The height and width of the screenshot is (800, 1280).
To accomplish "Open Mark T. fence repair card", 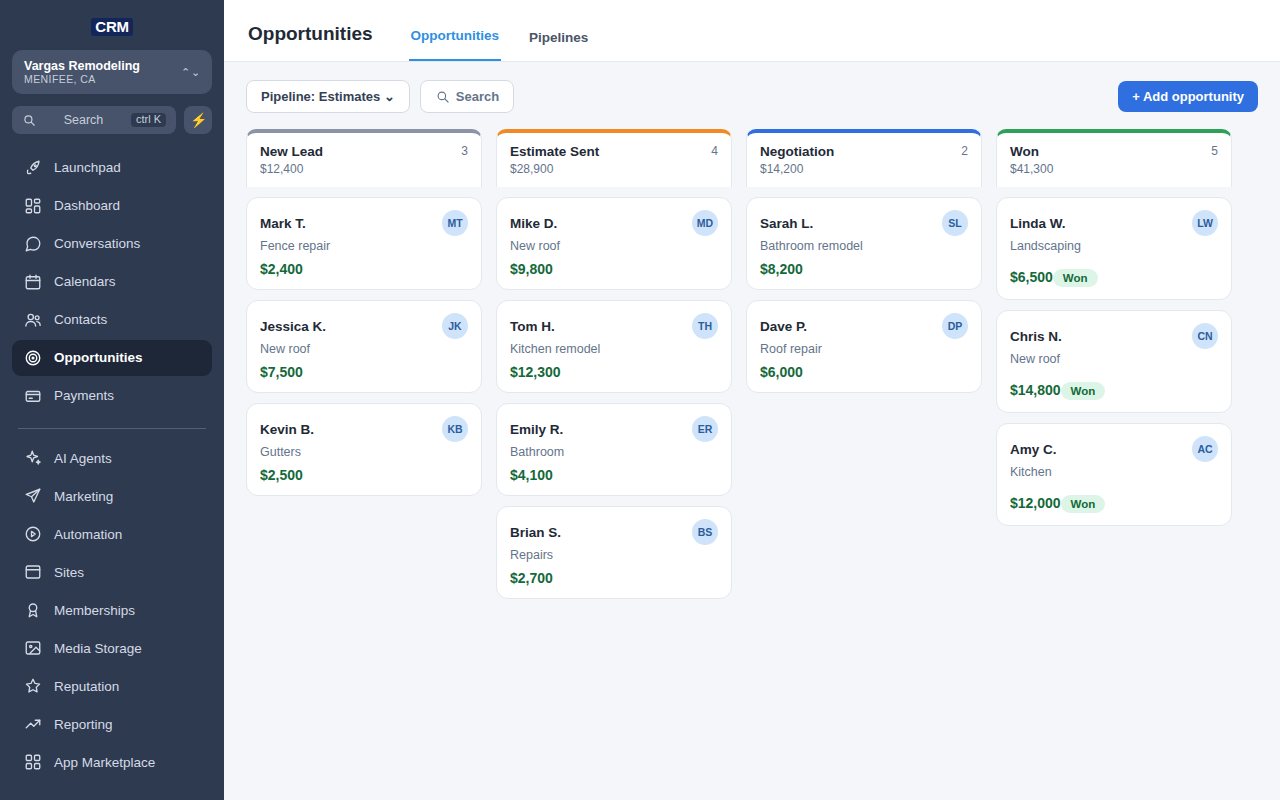I will click(364, 244).
